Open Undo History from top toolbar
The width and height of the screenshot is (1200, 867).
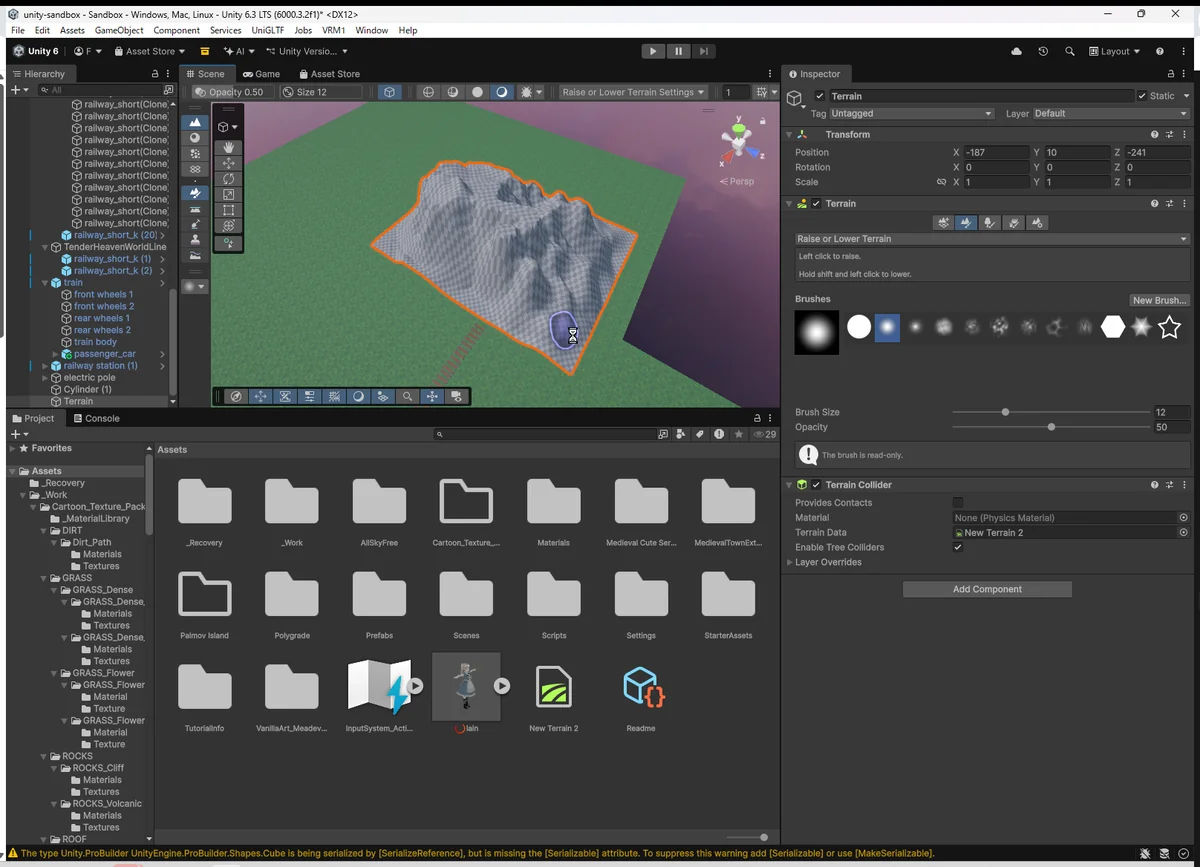tap(1043, 51)
